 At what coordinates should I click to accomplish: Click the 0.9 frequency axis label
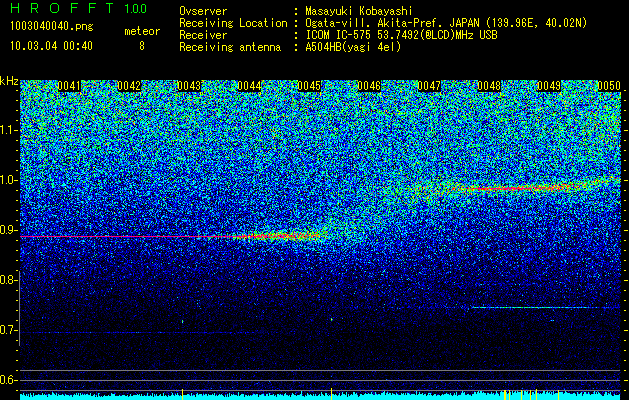7,230
